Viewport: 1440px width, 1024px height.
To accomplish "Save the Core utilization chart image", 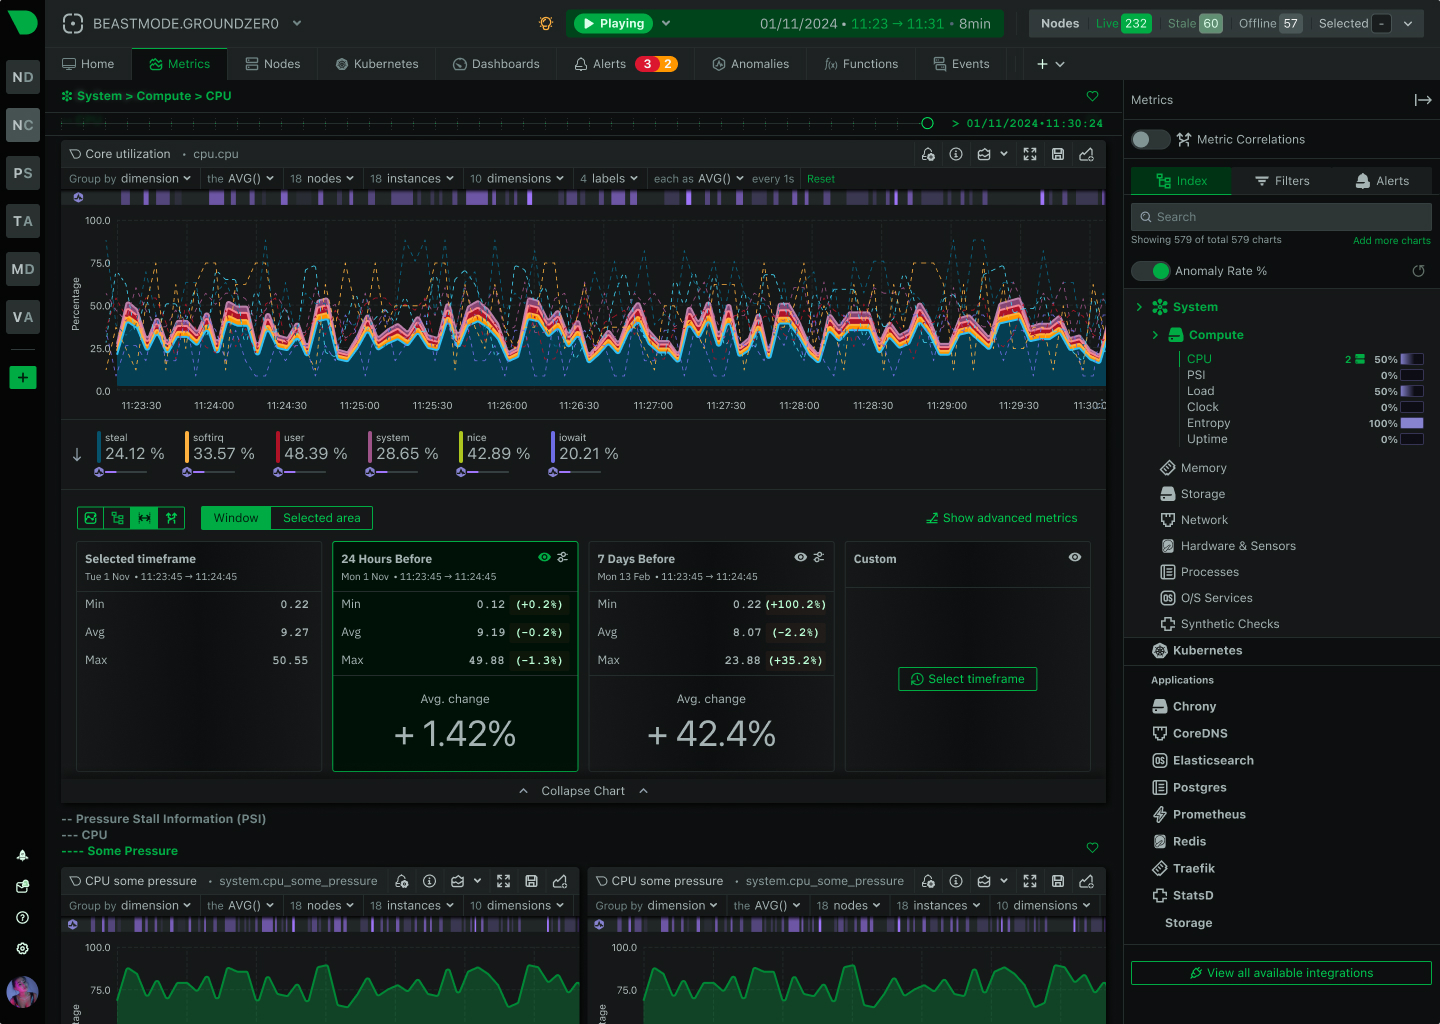I will pyautogui.click(x=1058, y=154).
